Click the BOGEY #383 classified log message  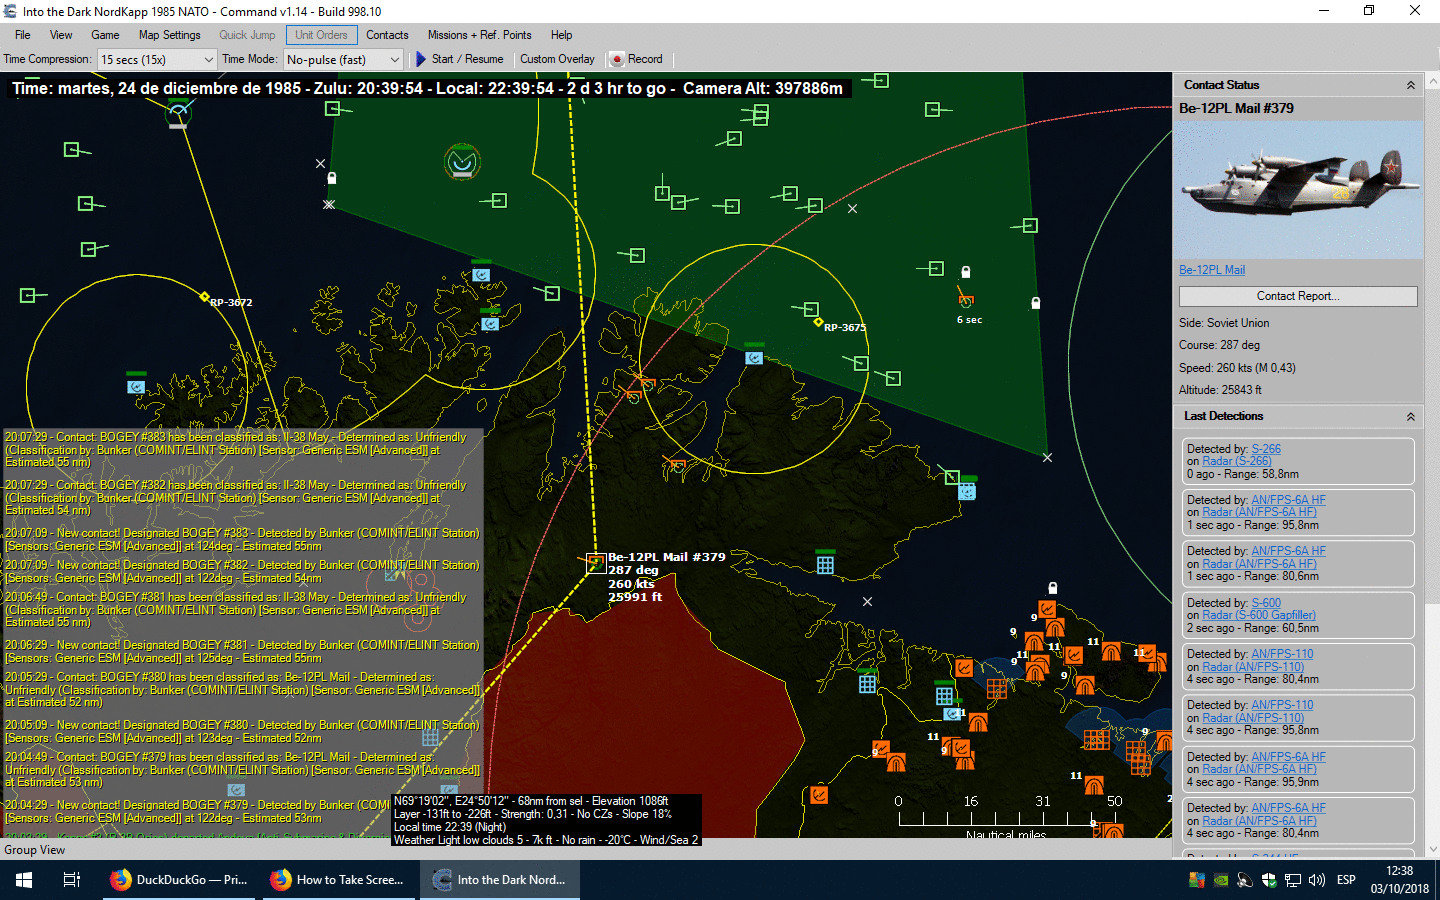pyautogui.click(x=237, y=450)
